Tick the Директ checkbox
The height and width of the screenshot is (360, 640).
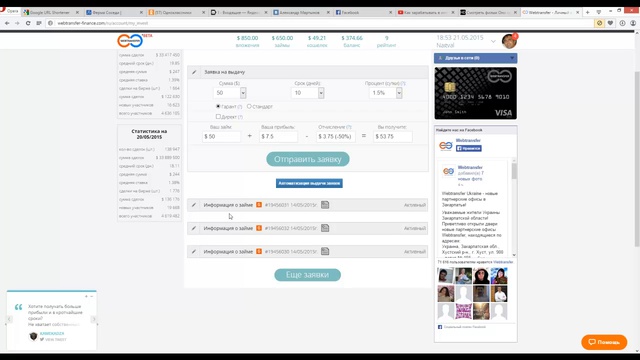tap(218, 116)
